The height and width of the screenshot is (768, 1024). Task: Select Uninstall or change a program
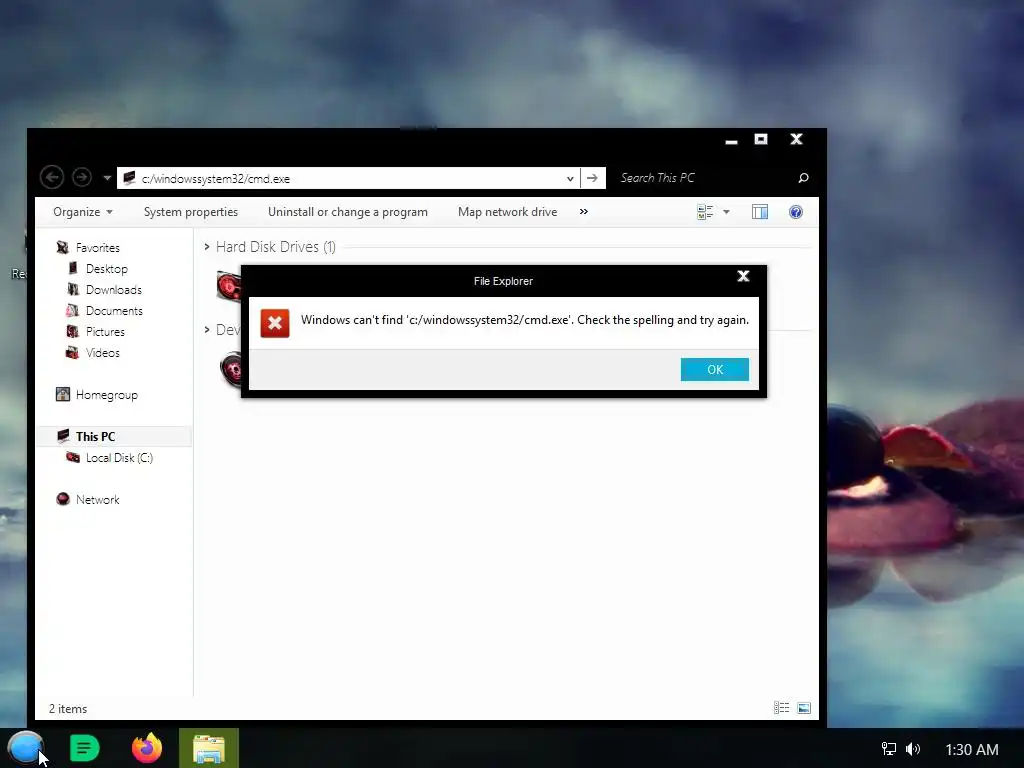point(347,212)
